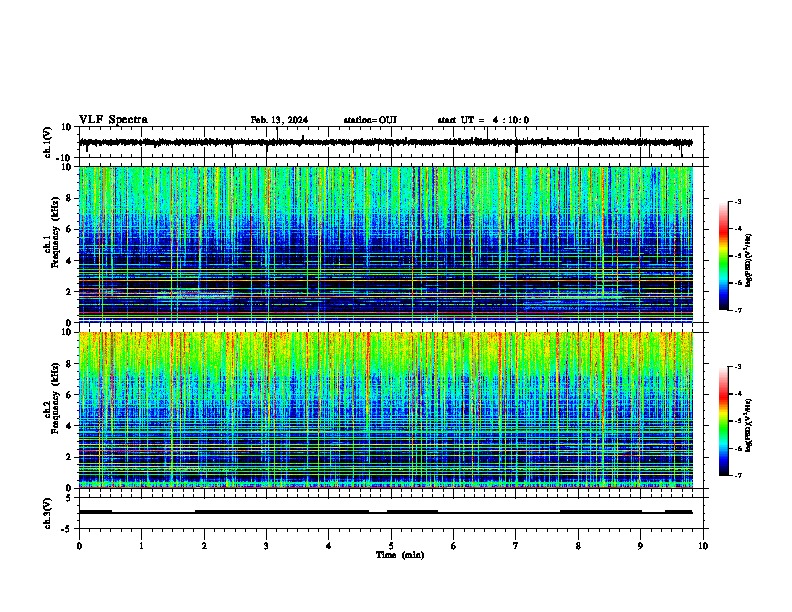Click the ch.1 frequency axis "6" tick label

(x=70, y=230)
